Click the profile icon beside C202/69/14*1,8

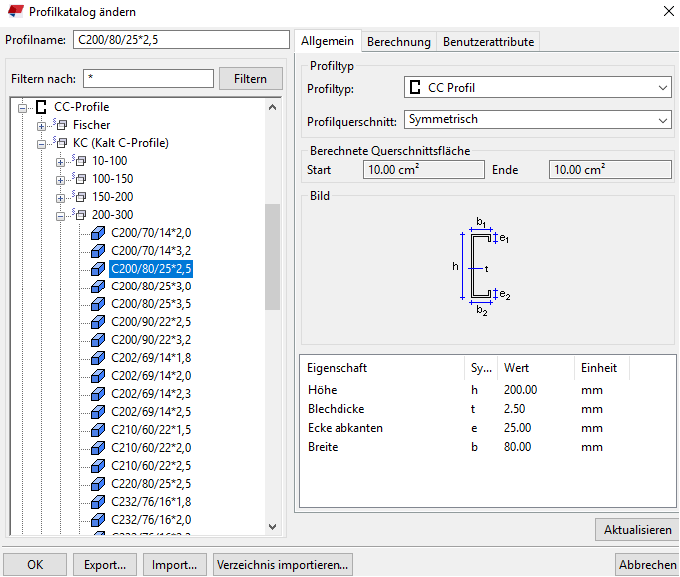tap(98, 358)
